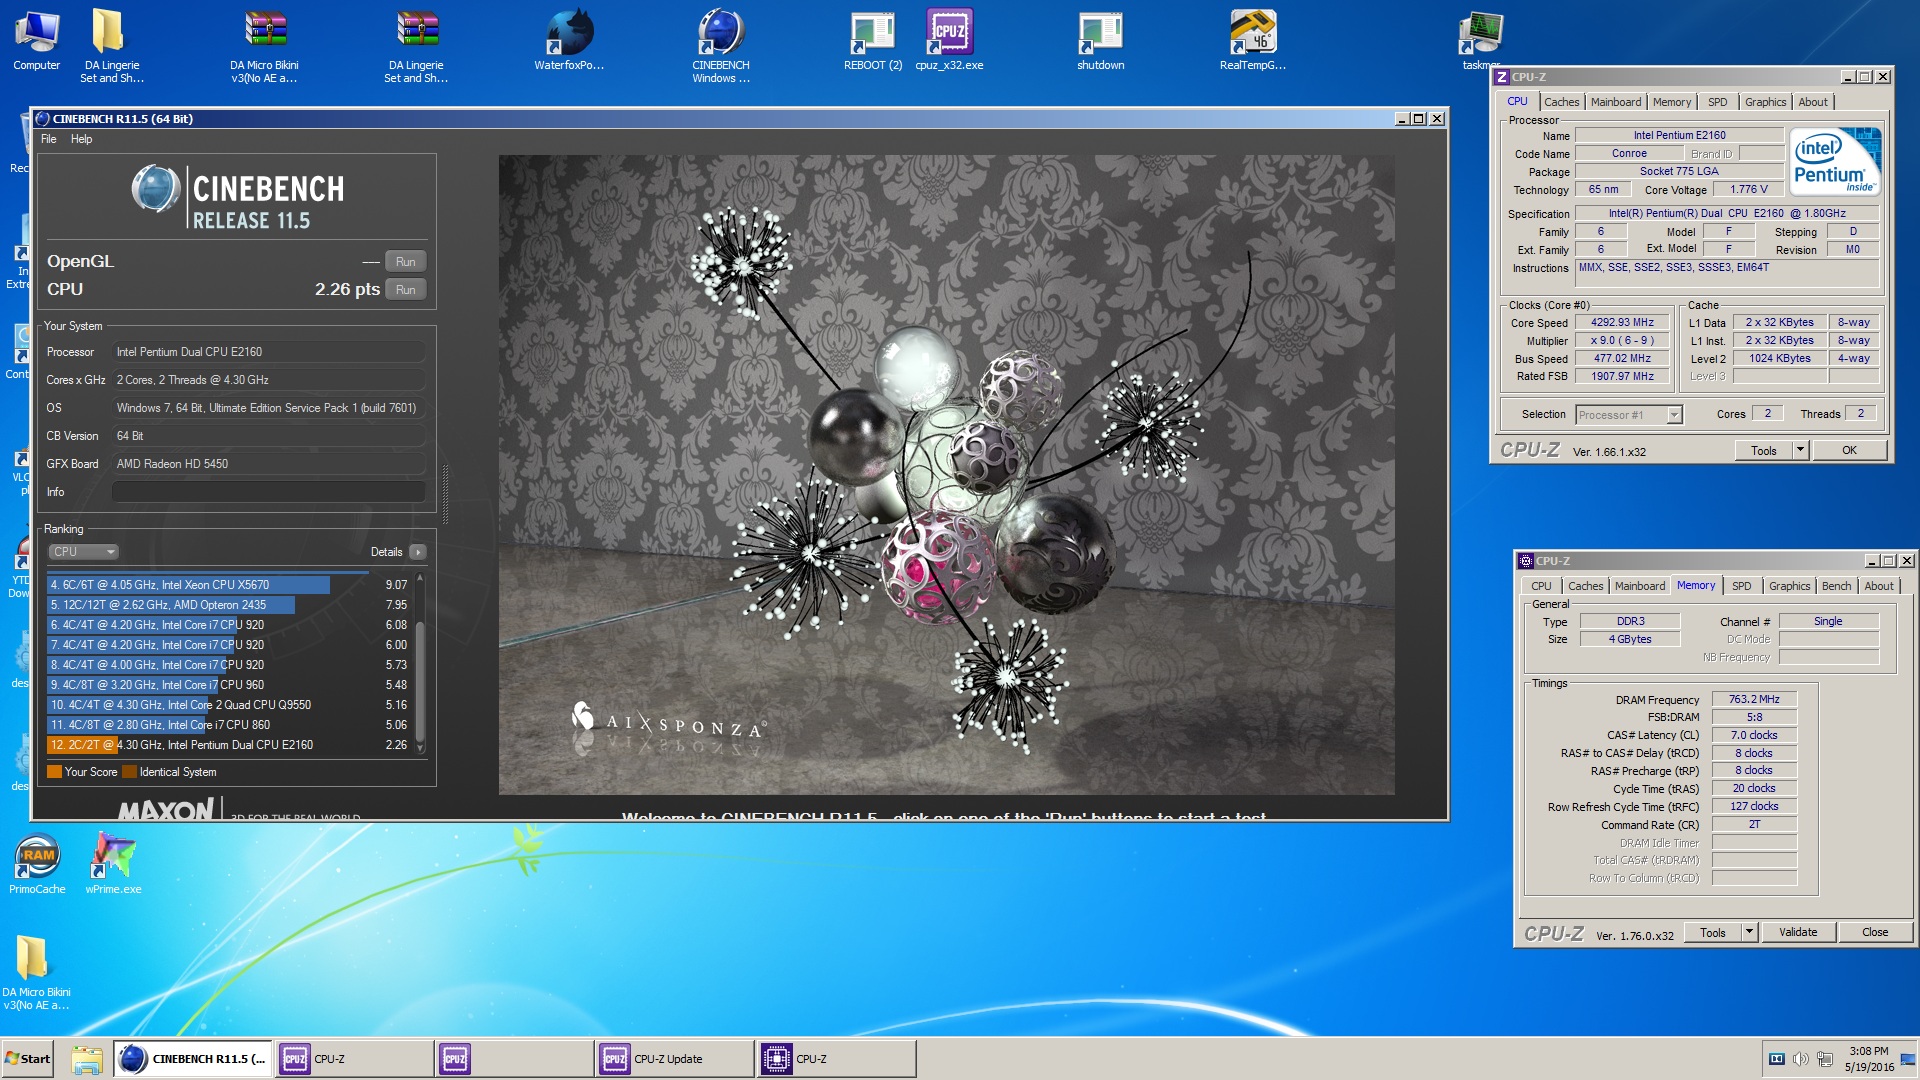Image resolution: width=1920 pixels, height=1080 pixels.
Task: Open Tools dropdown arrow in upper CPU-Z
Action: [x=1800, y=451]
